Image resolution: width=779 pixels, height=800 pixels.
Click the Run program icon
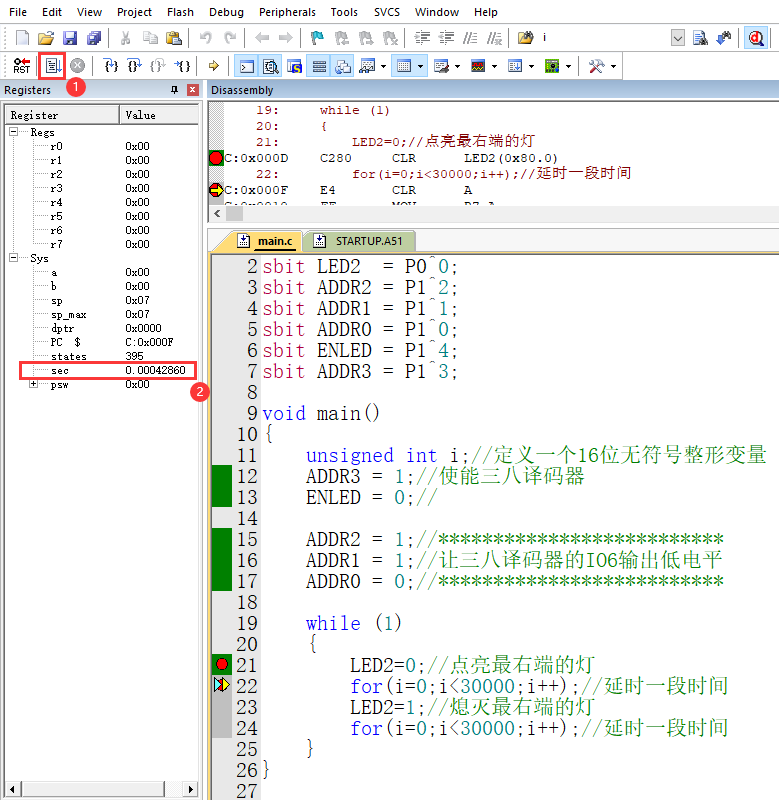coord(52,66)
